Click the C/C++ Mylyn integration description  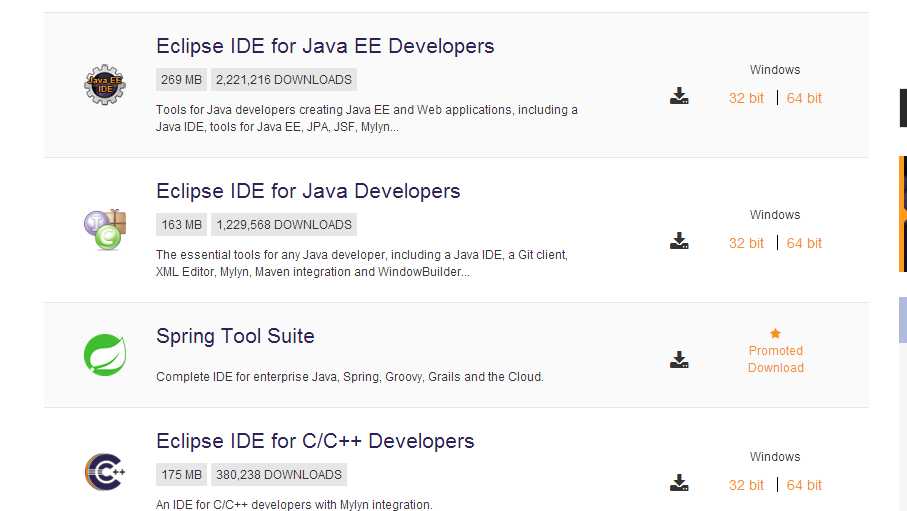point(294,504)
